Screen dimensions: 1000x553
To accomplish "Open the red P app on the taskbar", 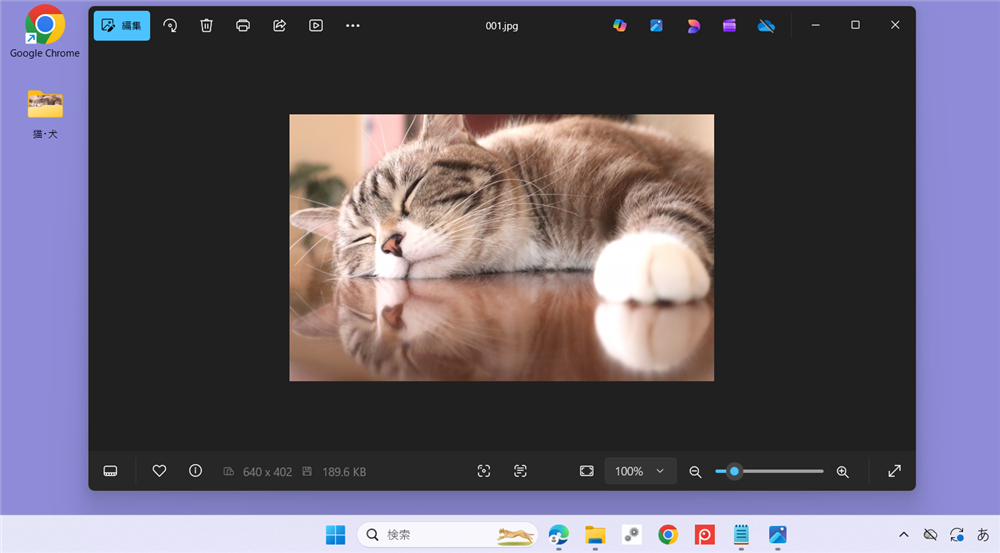I will (705, 535).
